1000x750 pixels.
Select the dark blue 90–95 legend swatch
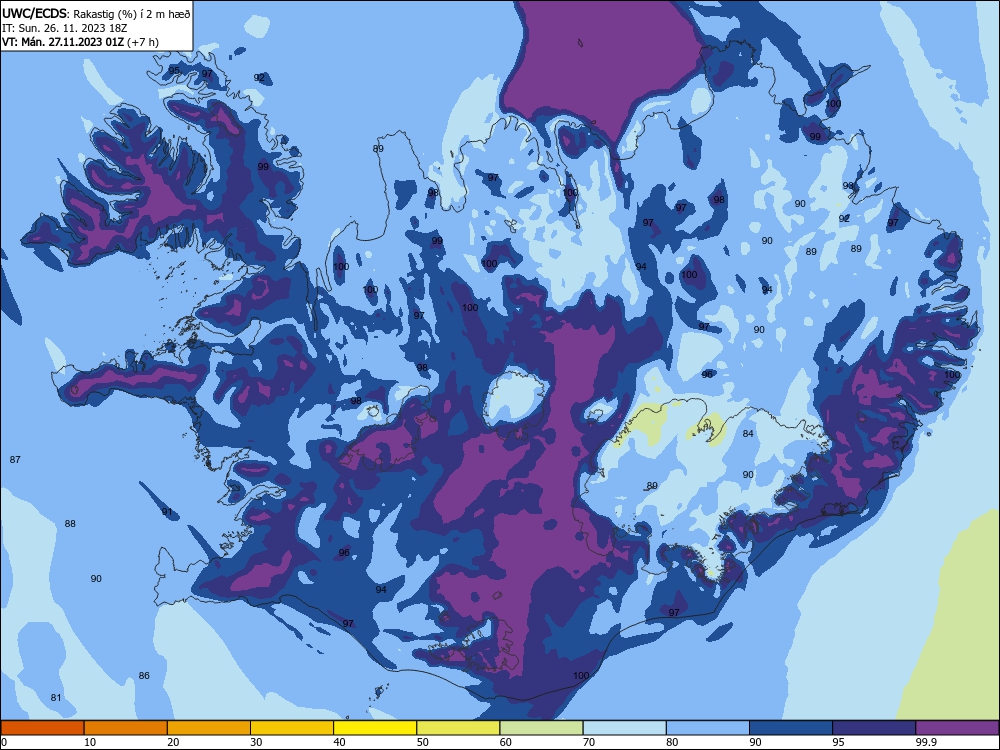click(791, 728)
